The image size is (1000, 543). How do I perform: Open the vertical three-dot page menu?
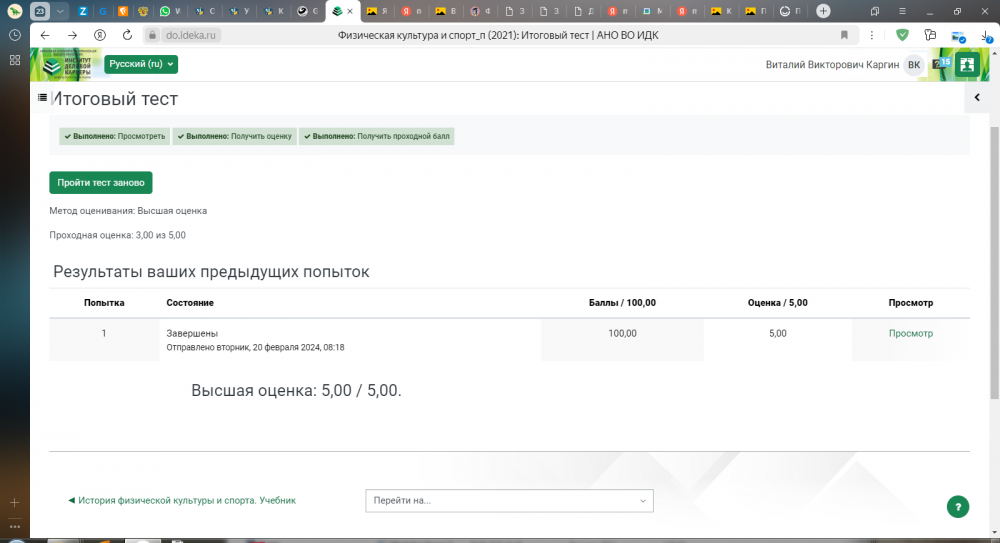click(x=871, y=35)
